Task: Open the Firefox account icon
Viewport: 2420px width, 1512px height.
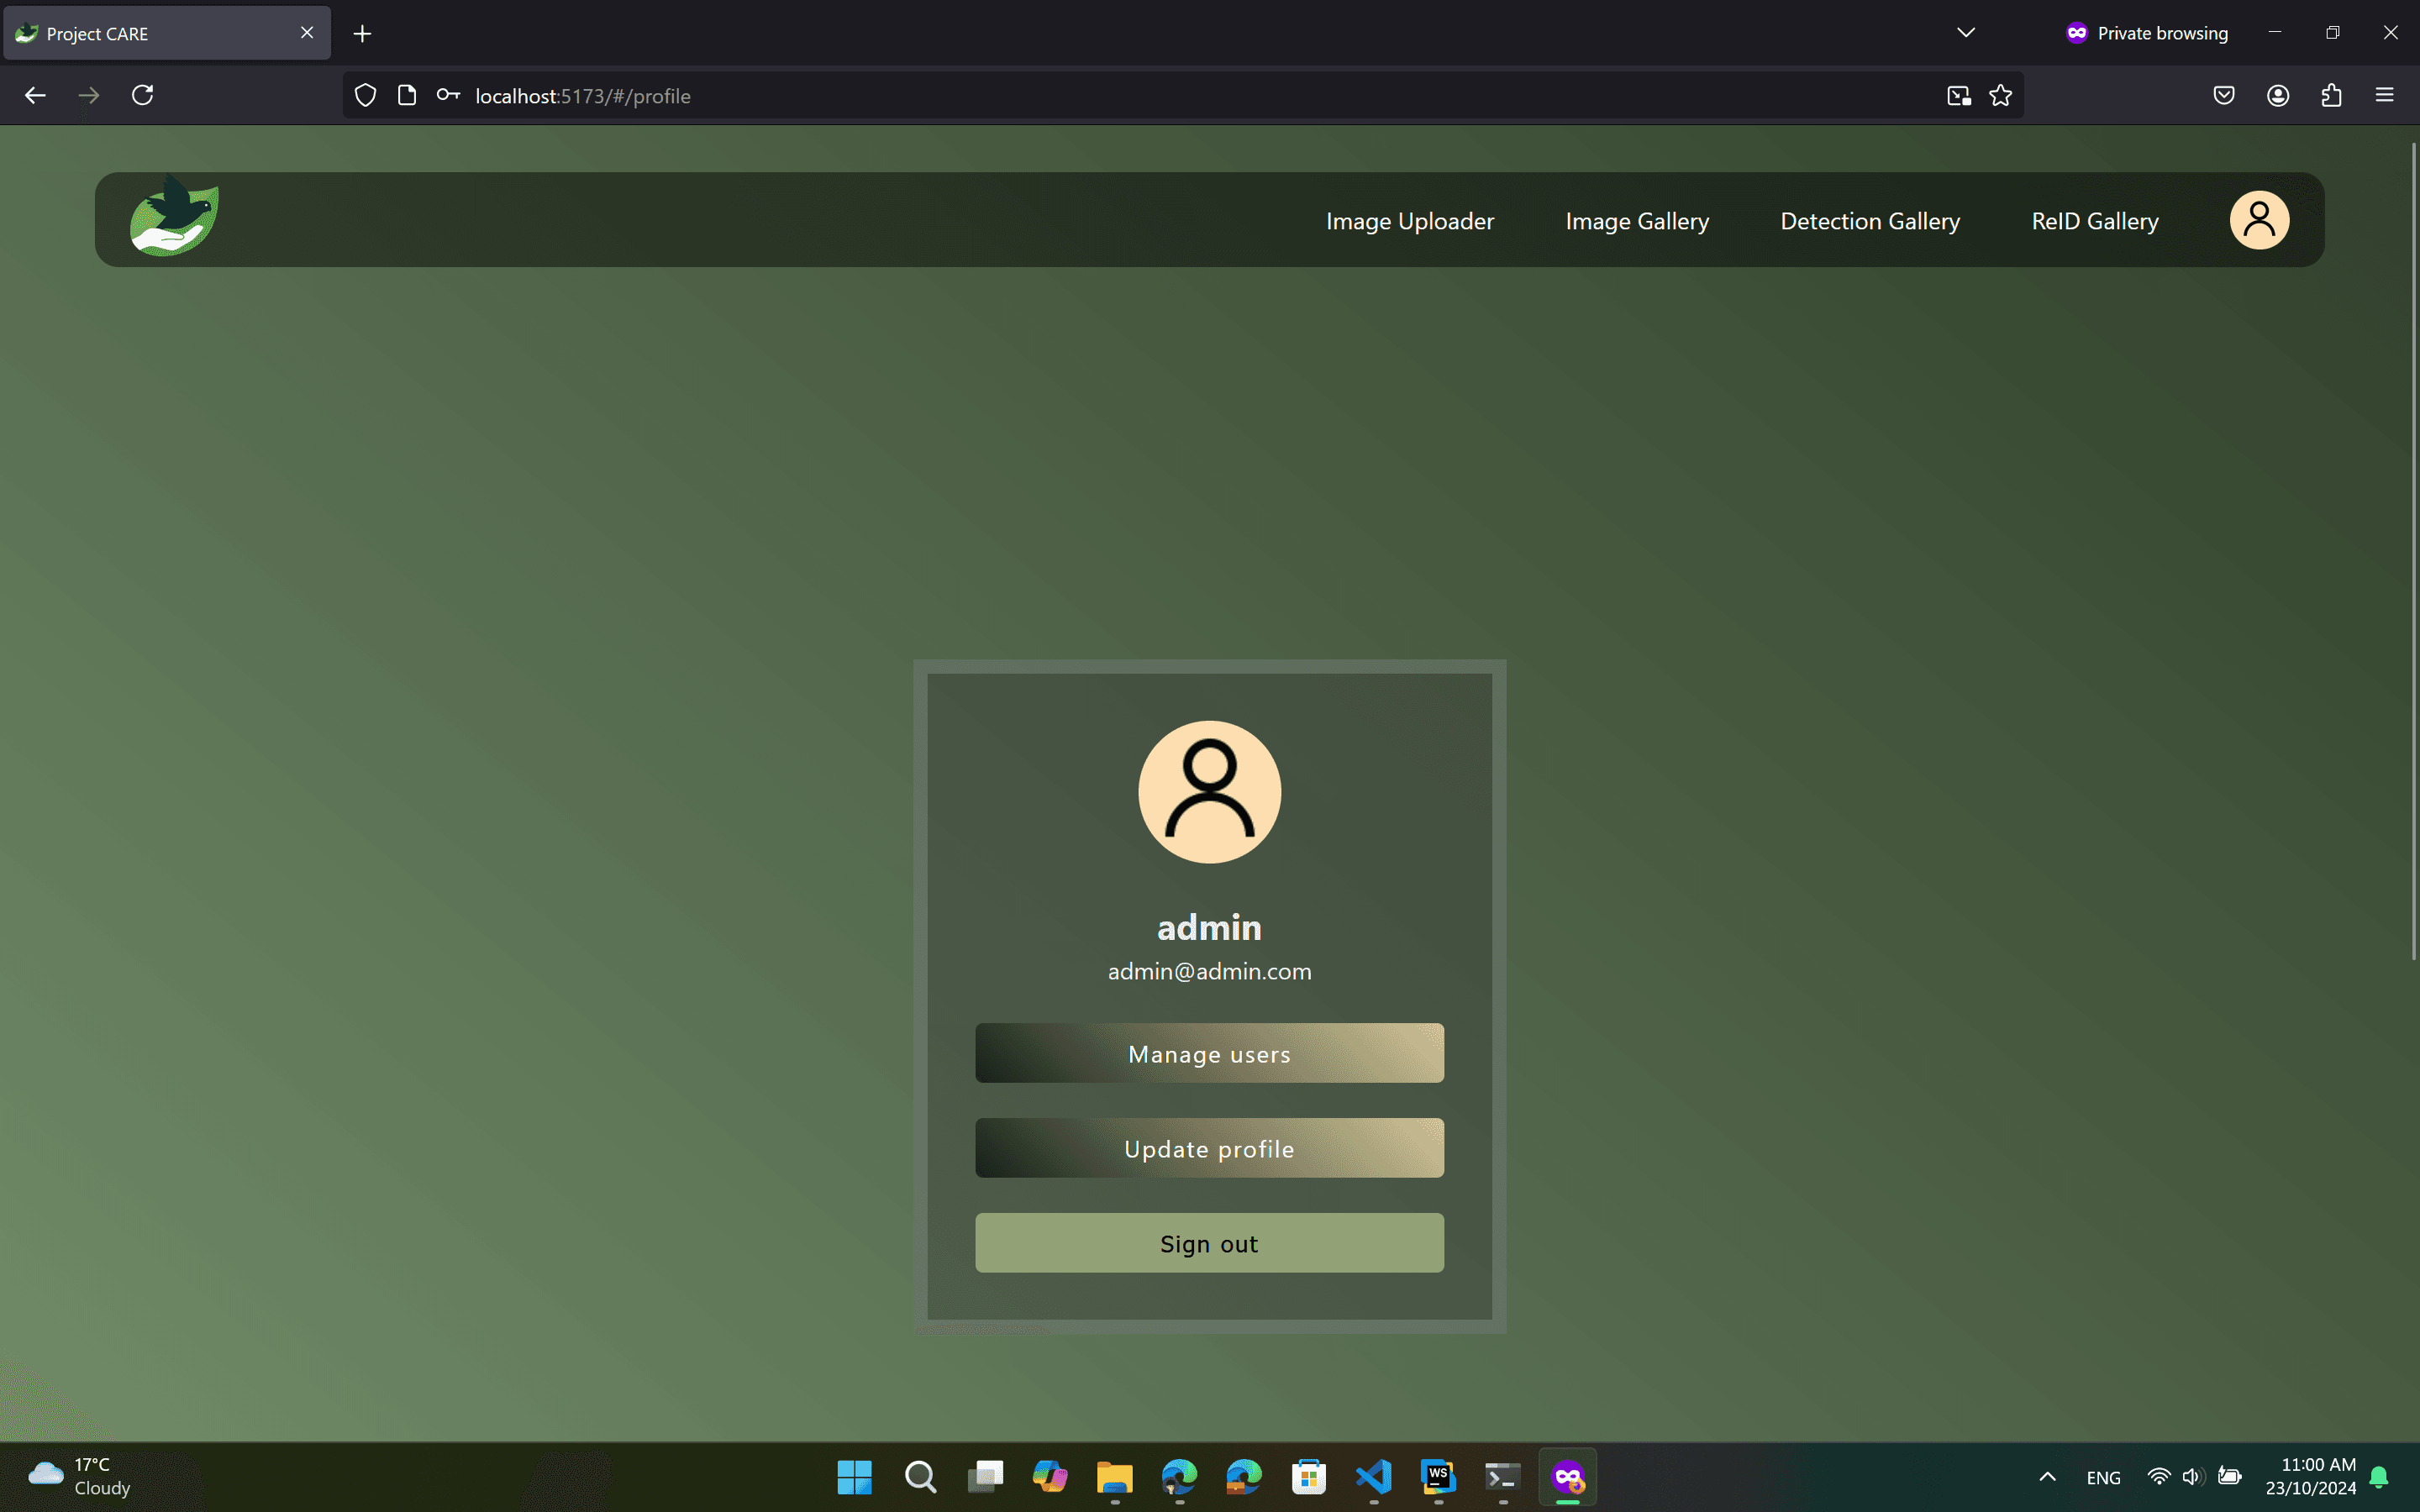Action: 2278,95
